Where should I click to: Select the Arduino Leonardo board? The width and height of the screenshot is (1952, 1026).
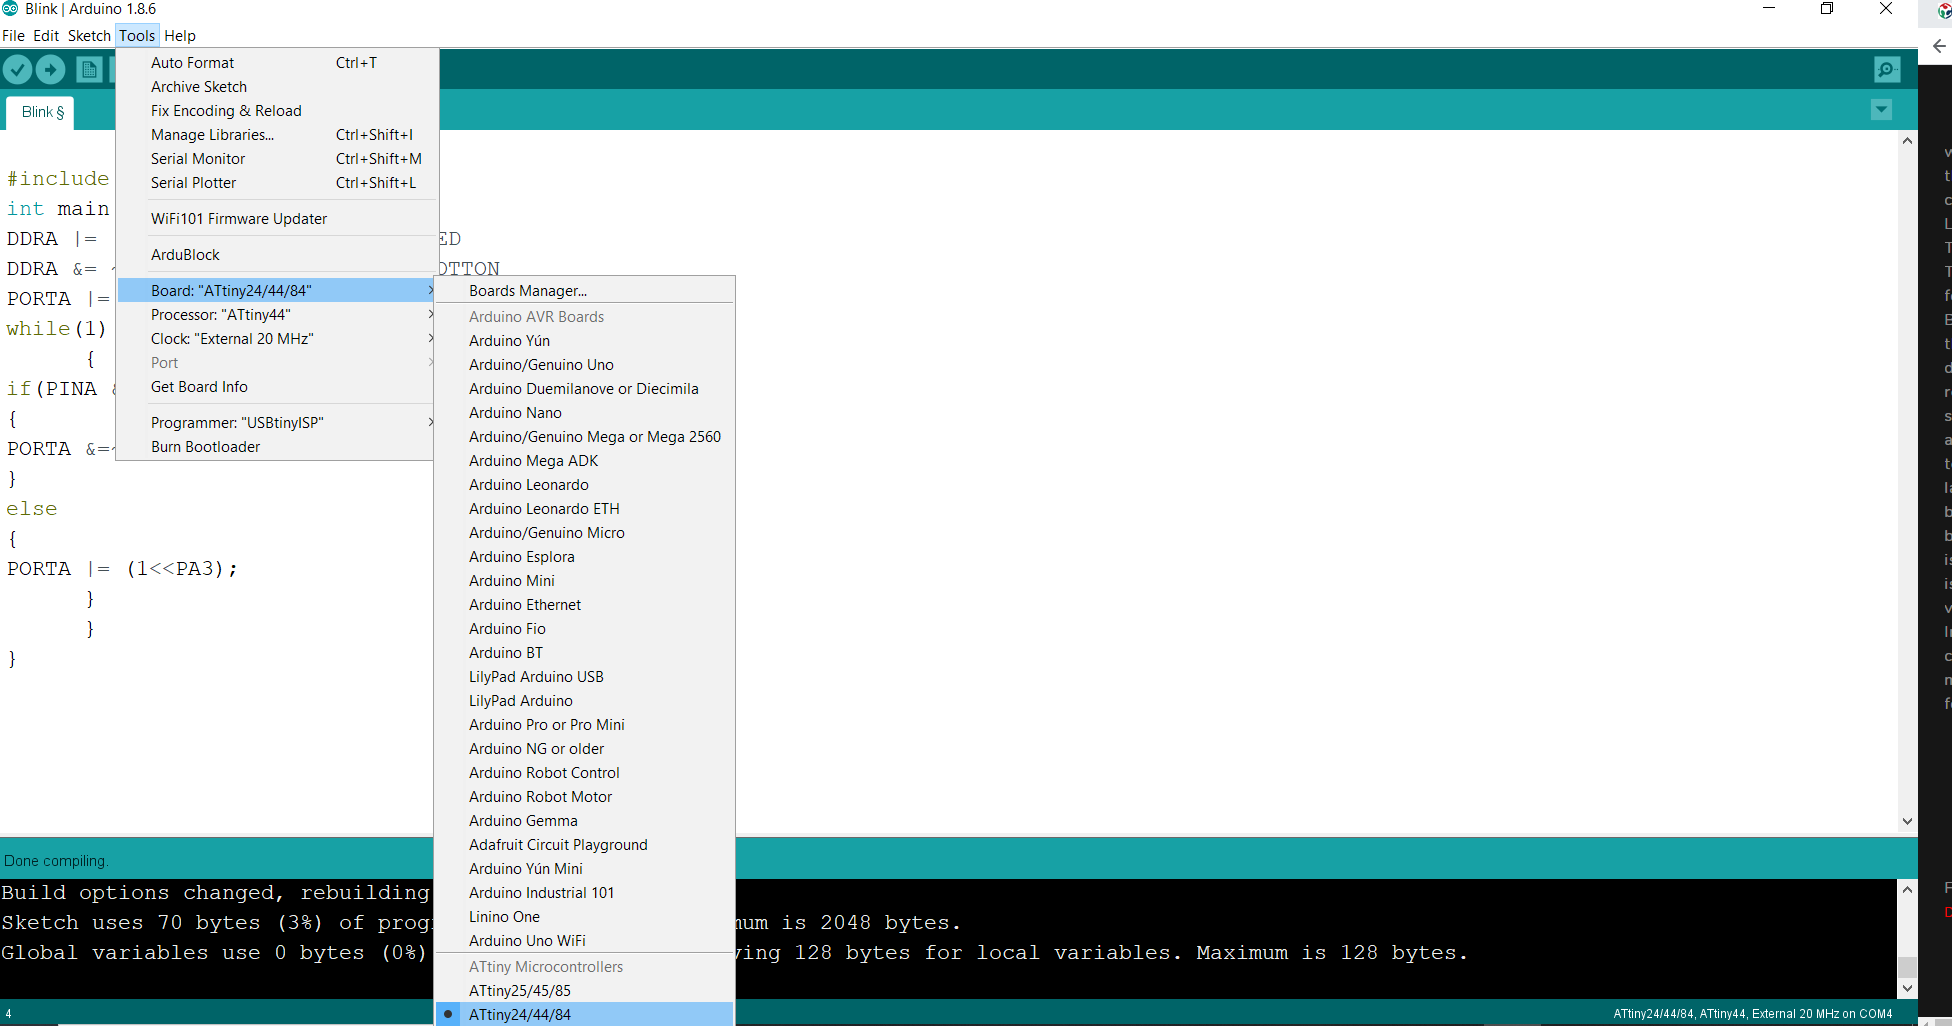(x=584, y=484)
